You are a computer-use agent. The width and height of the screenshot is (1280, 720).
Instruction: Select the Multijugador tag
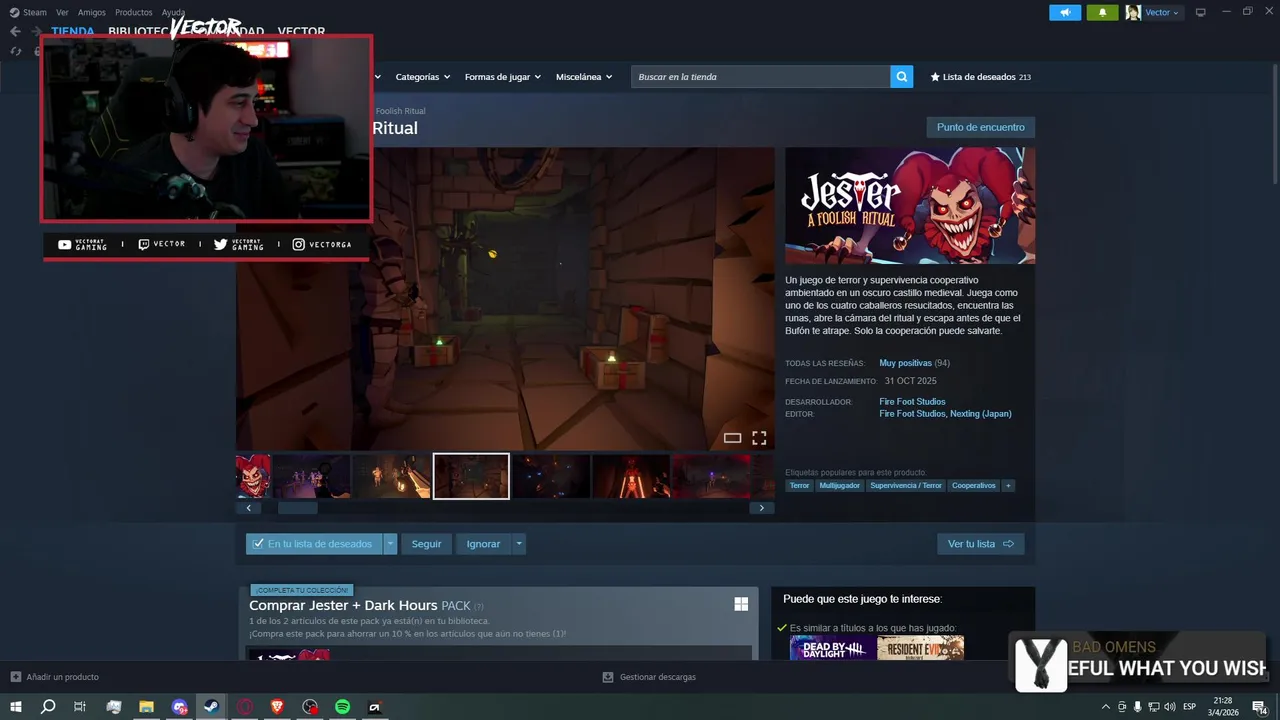(839, 485)
